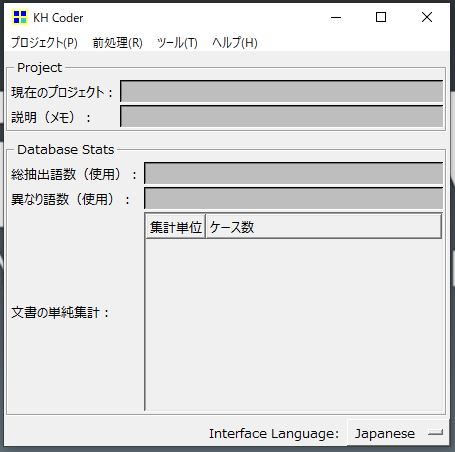The width and height of the screenshot is (455, 452).
Task: Click the 文書の単純集計 label
Action: 60,313
